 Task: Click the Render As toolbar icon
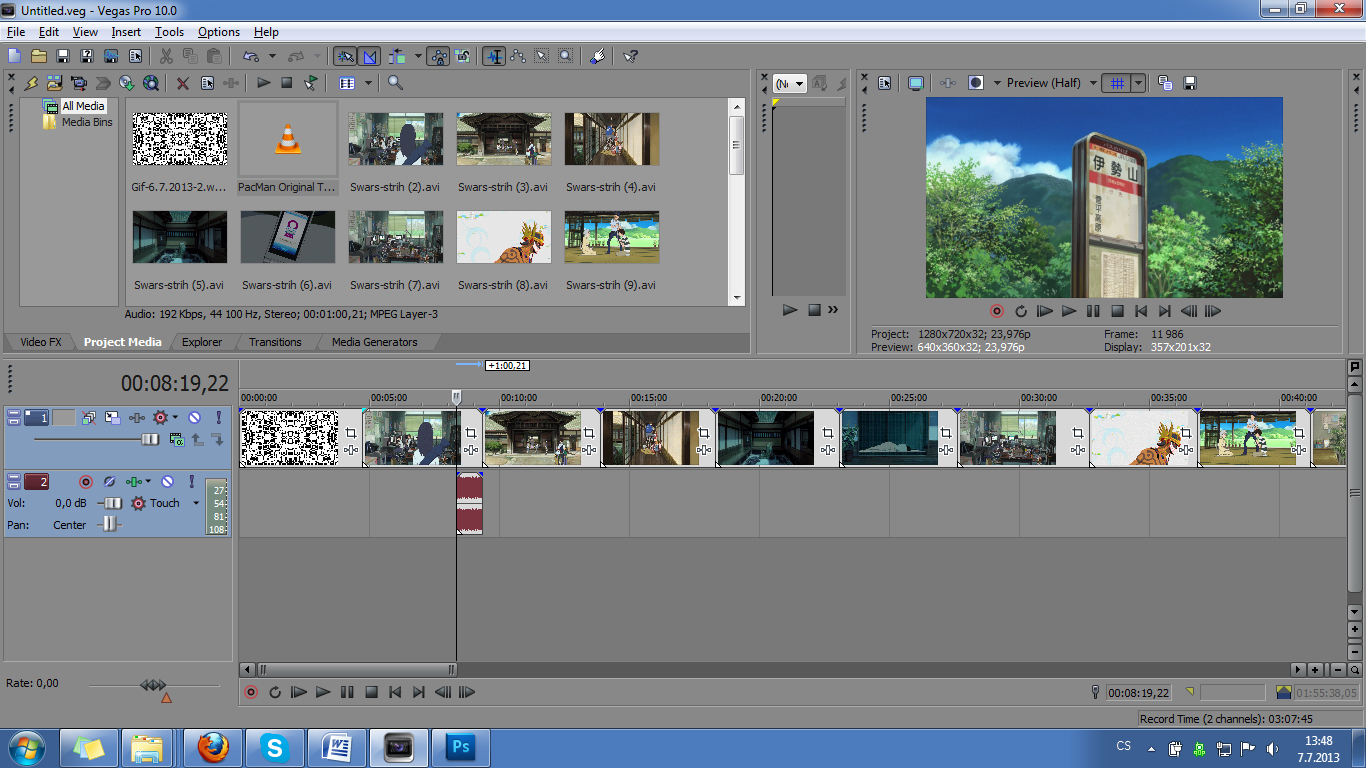110,57
